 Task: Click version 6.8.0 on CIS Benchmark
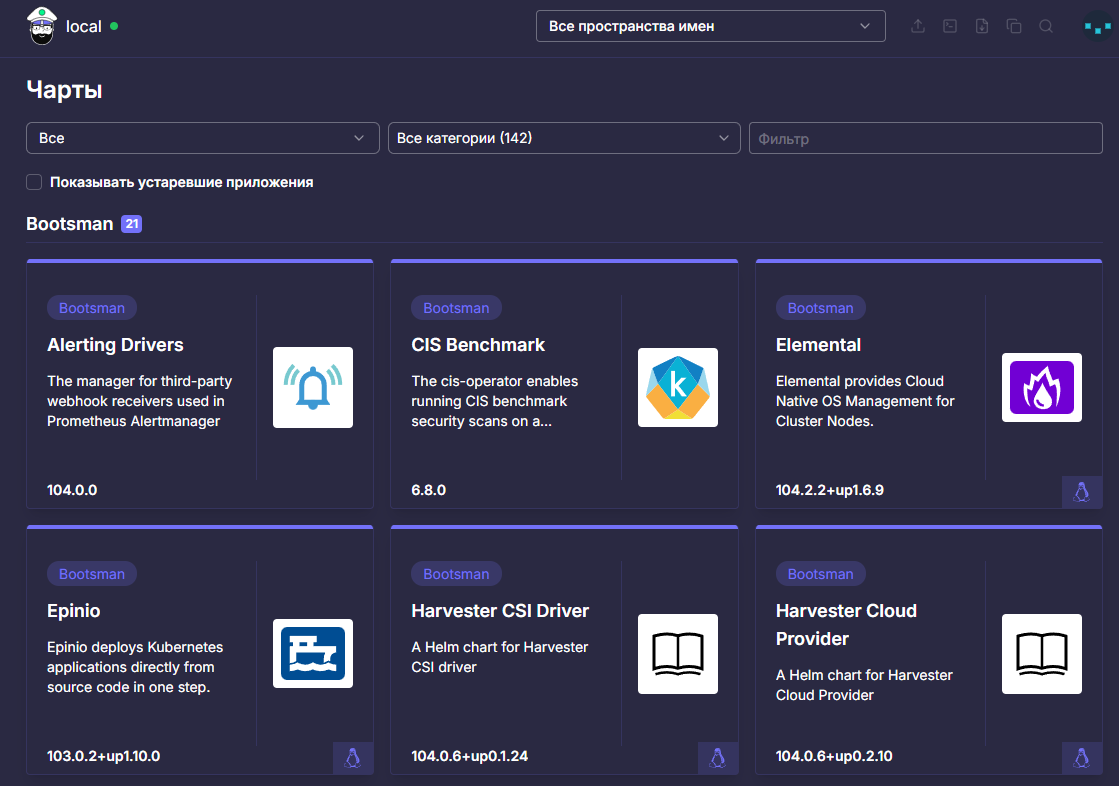tap(428, 490)
